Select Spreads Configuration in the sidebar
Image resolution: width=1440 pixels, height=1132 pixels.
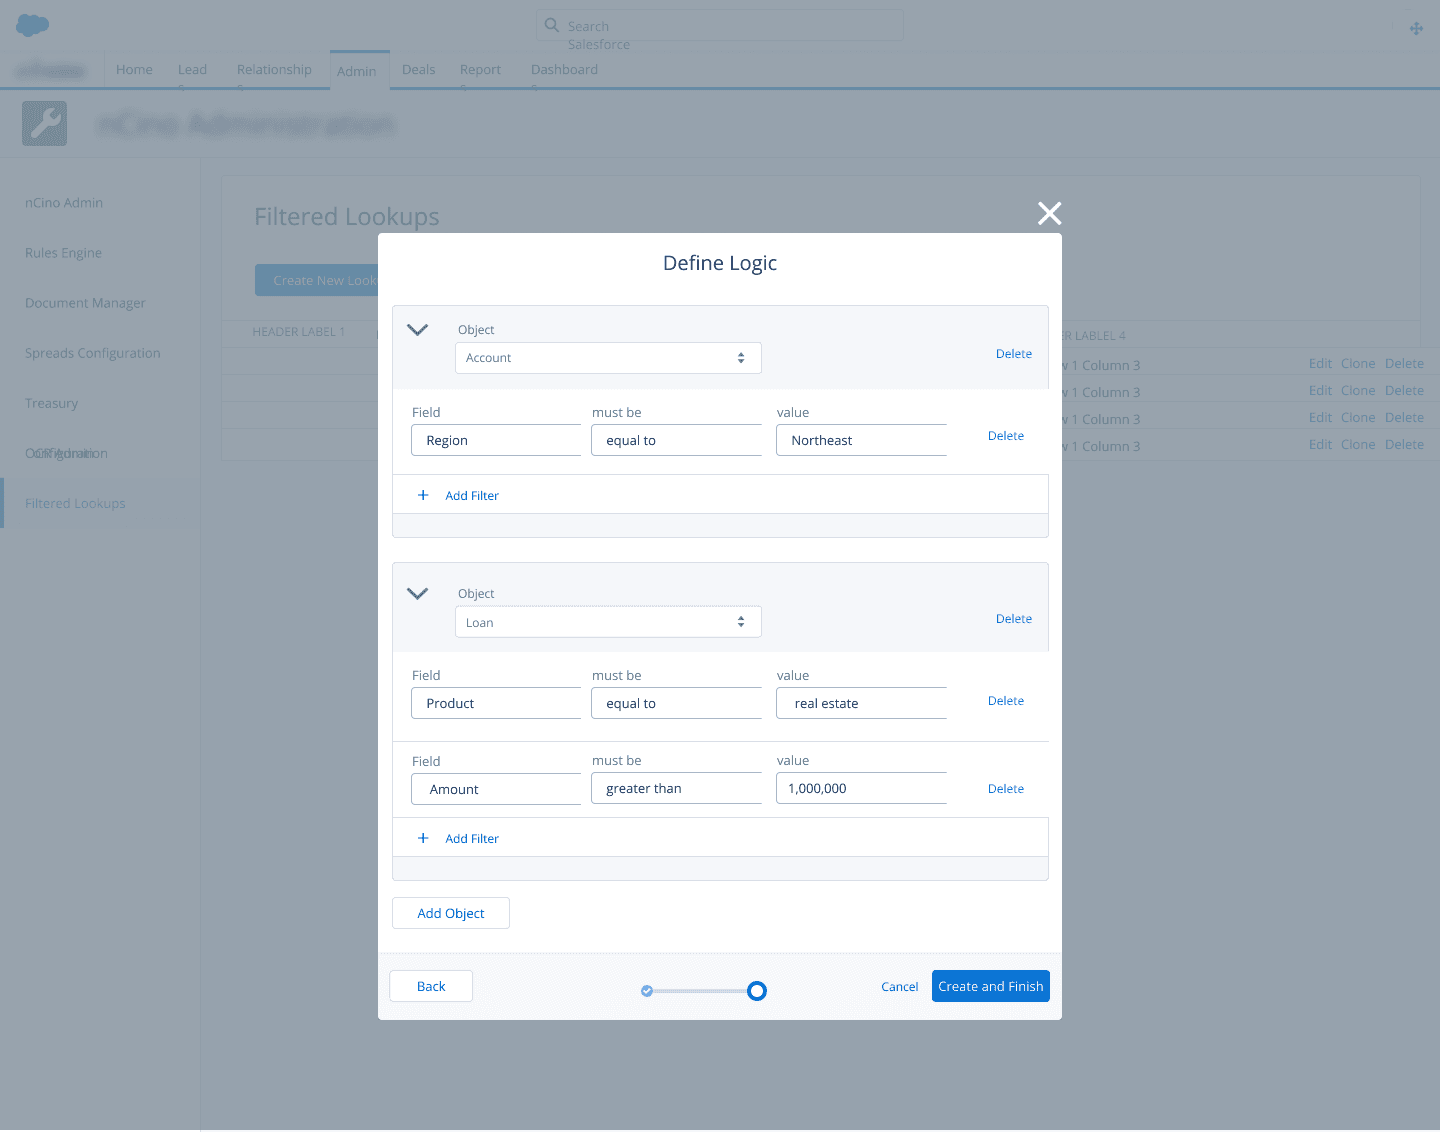pyautogui.click(x=92, y=353)
